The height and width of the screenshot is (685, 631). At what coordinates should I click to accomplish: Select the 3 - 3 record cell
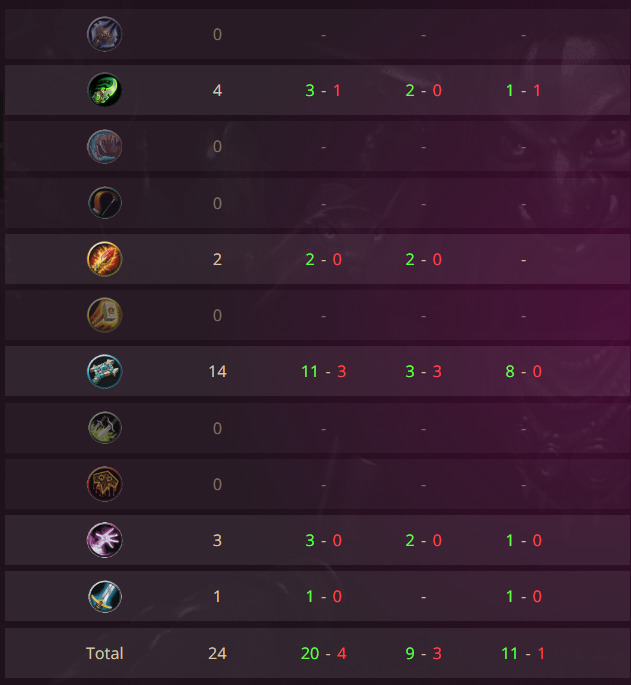[x=423, y=371]
